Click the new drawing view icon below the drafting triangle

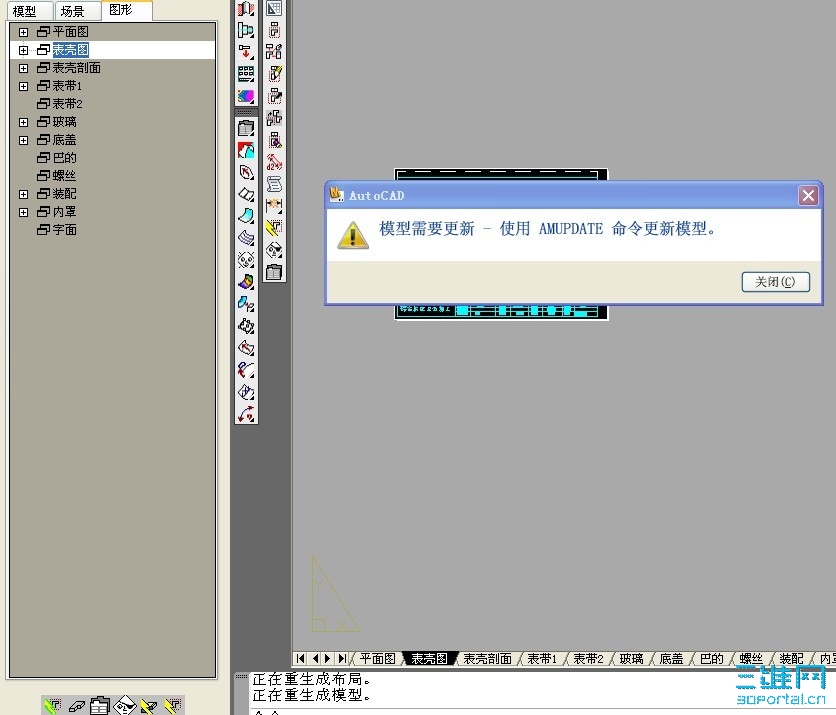(274, 30)
